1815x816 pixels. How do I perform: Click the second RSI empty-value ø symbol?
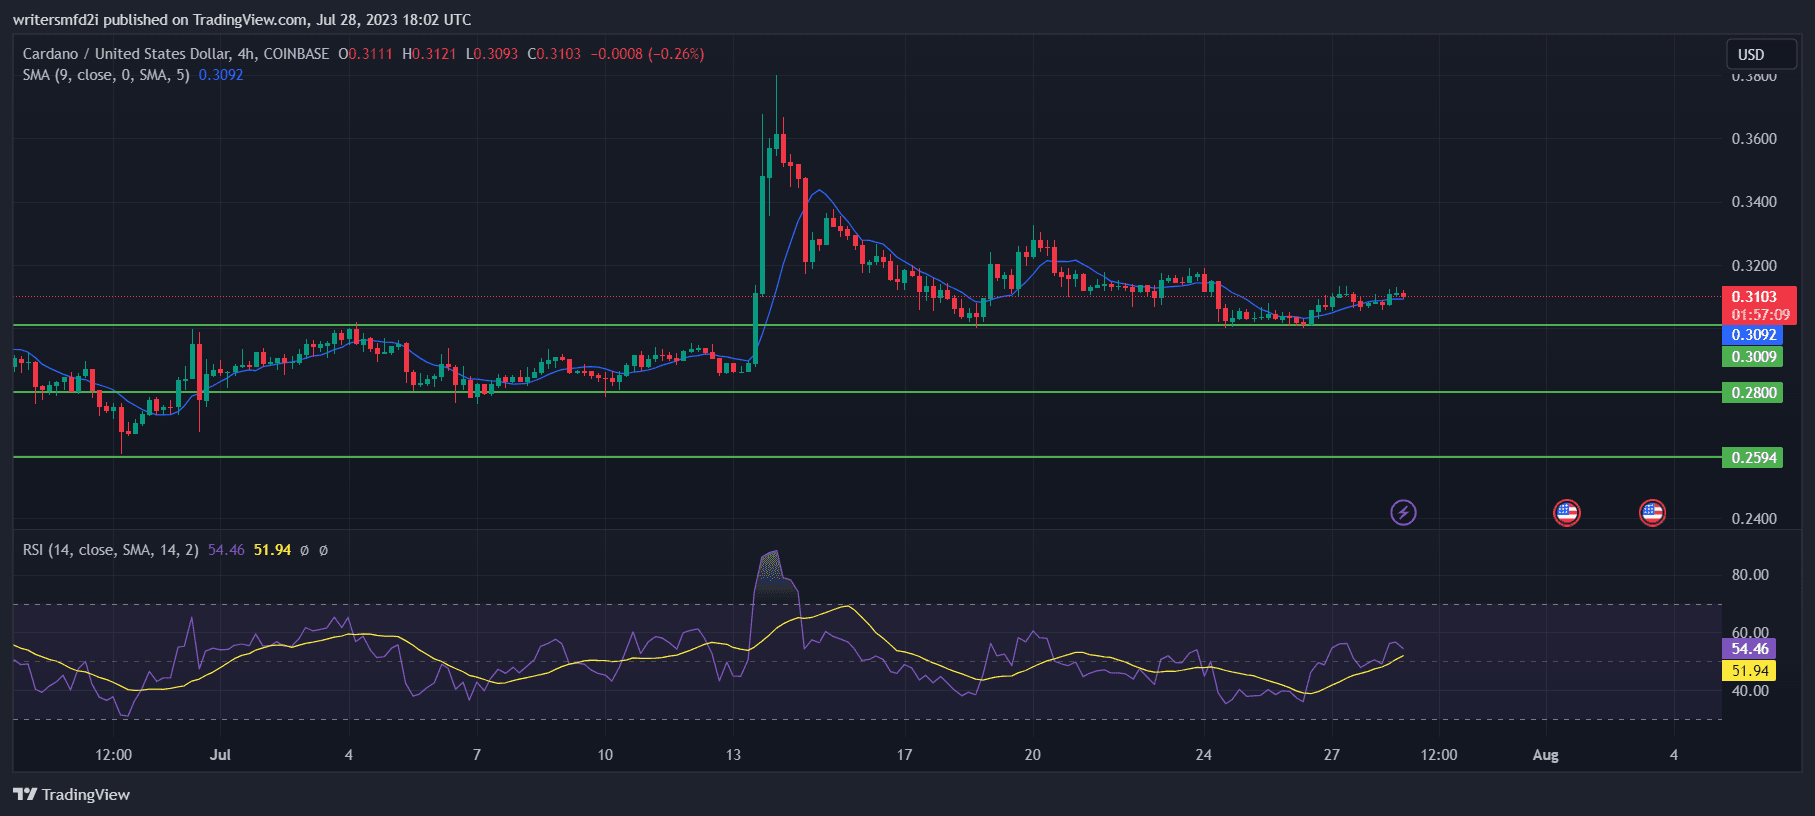click(x=323, y=550)
